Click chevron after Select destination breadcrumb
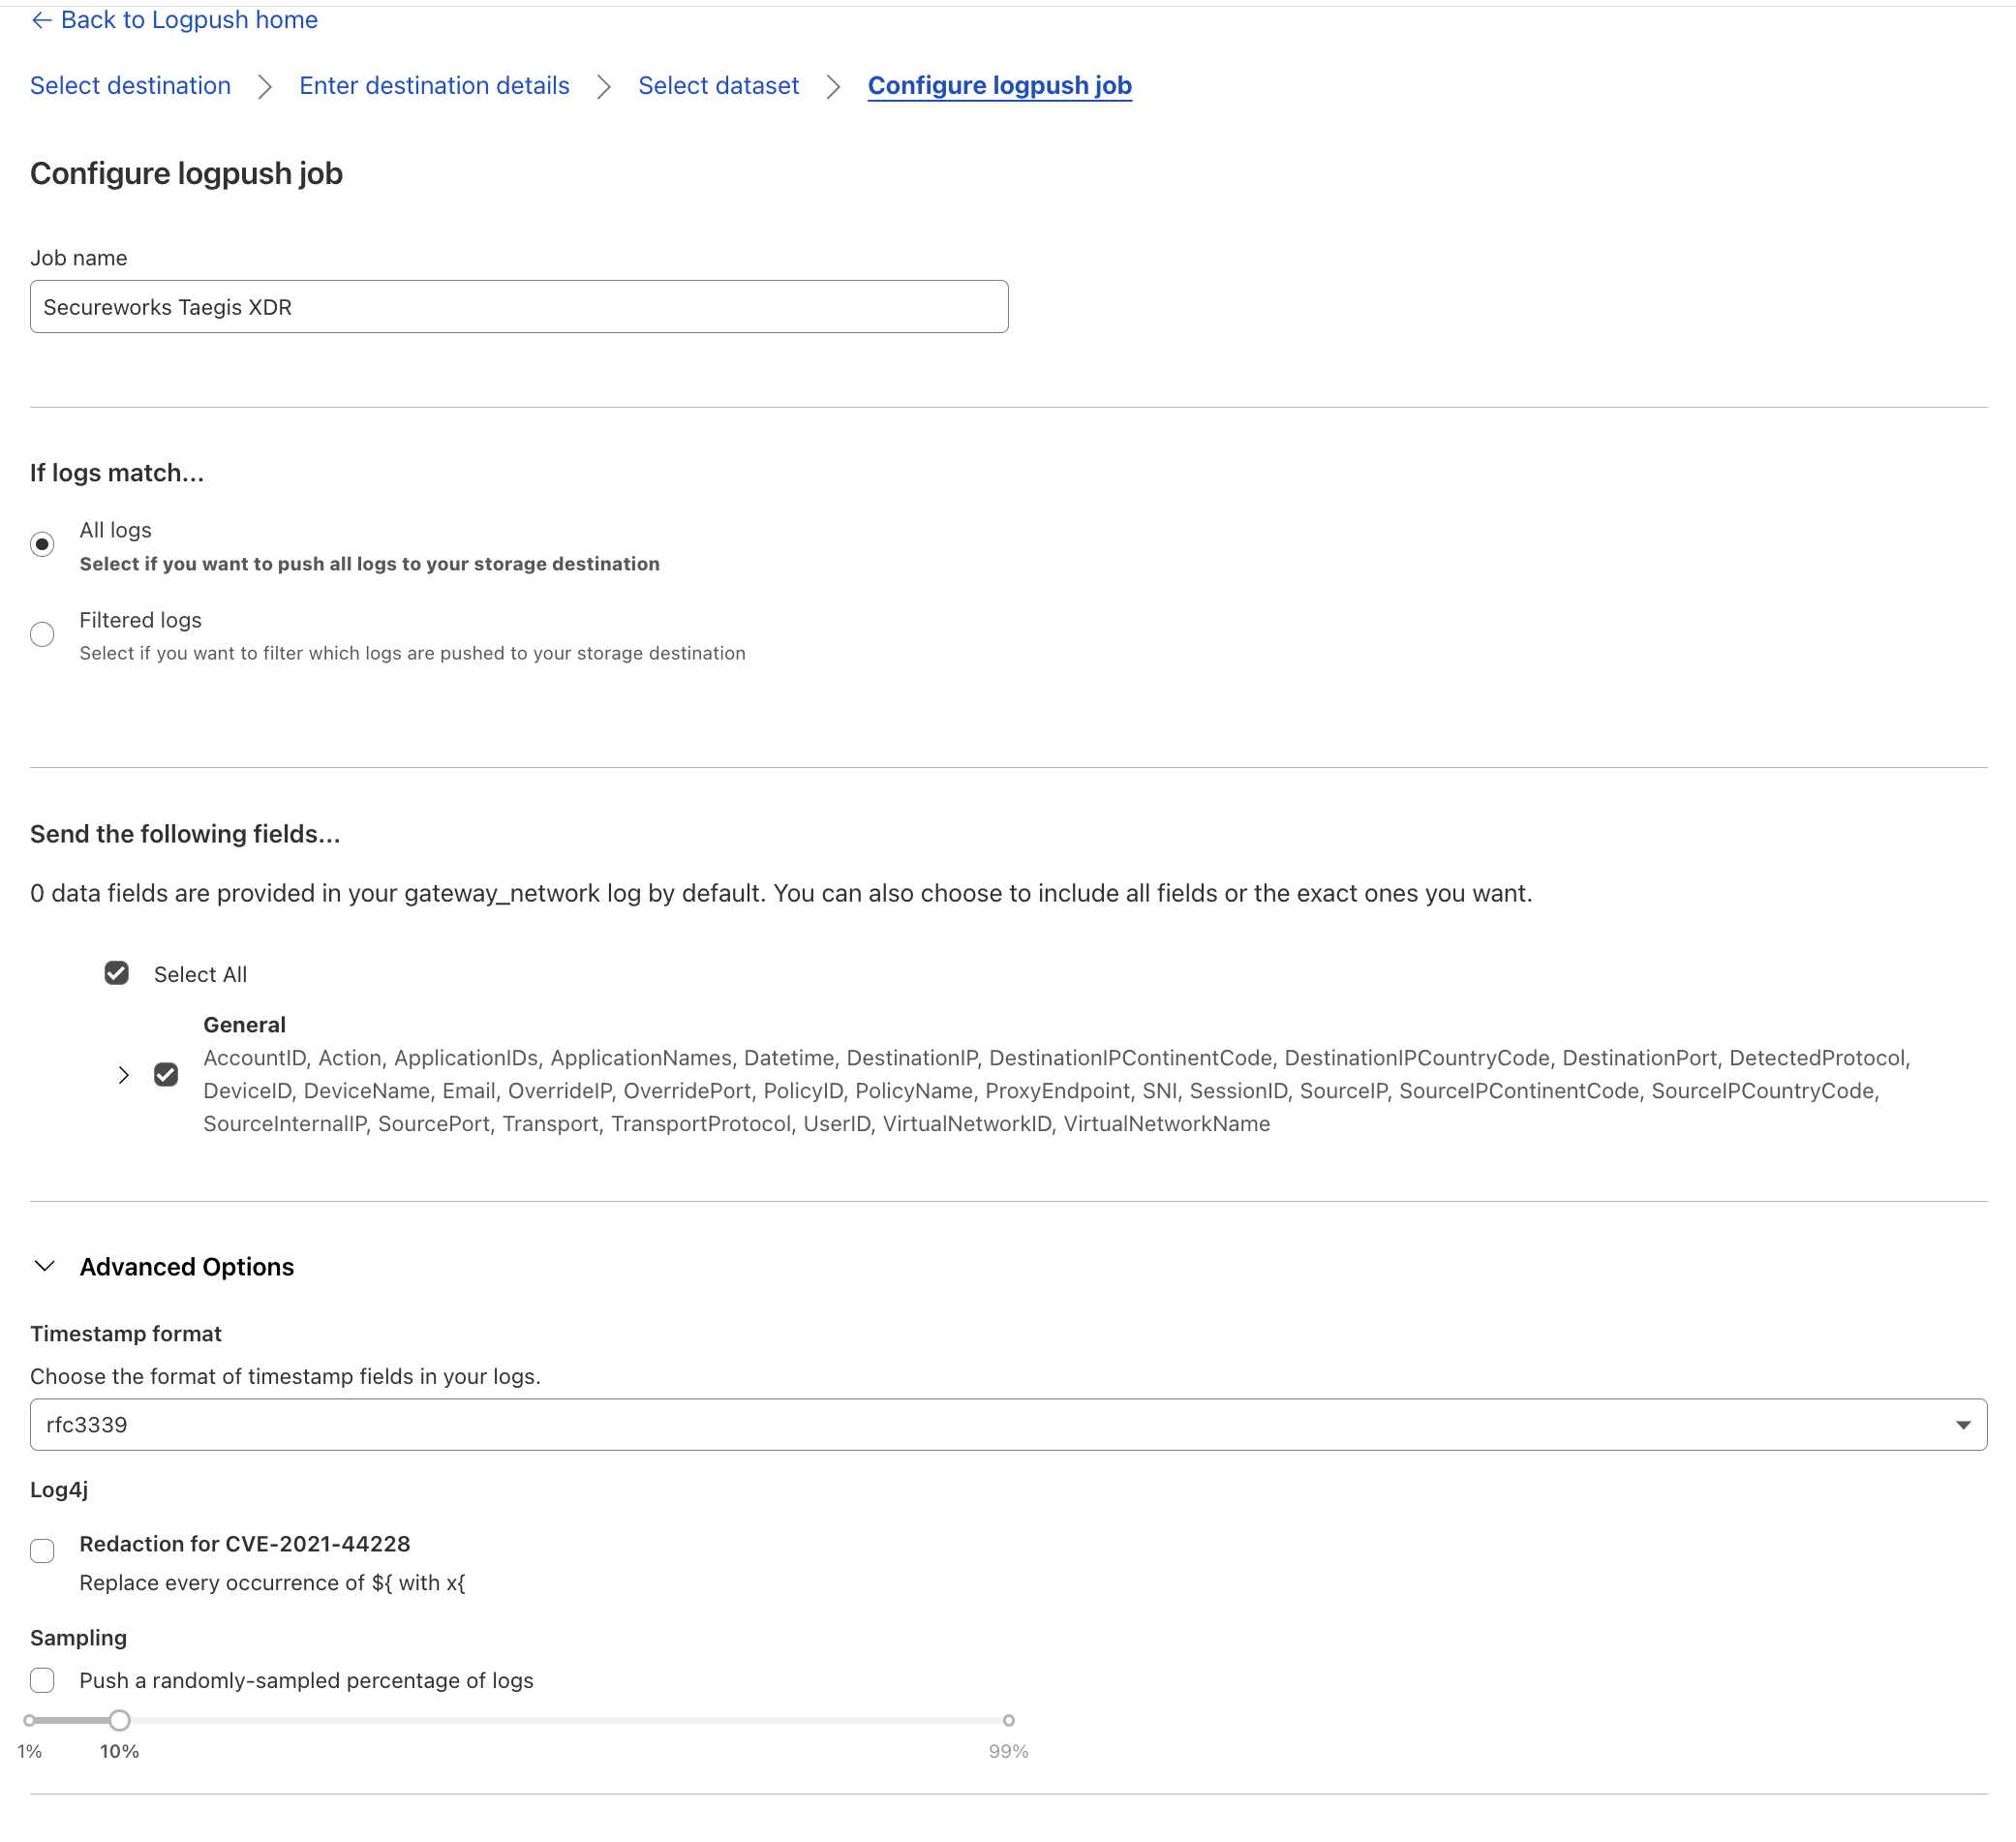The height and width of the screenshot is (1842, 2016). [264, 87]
